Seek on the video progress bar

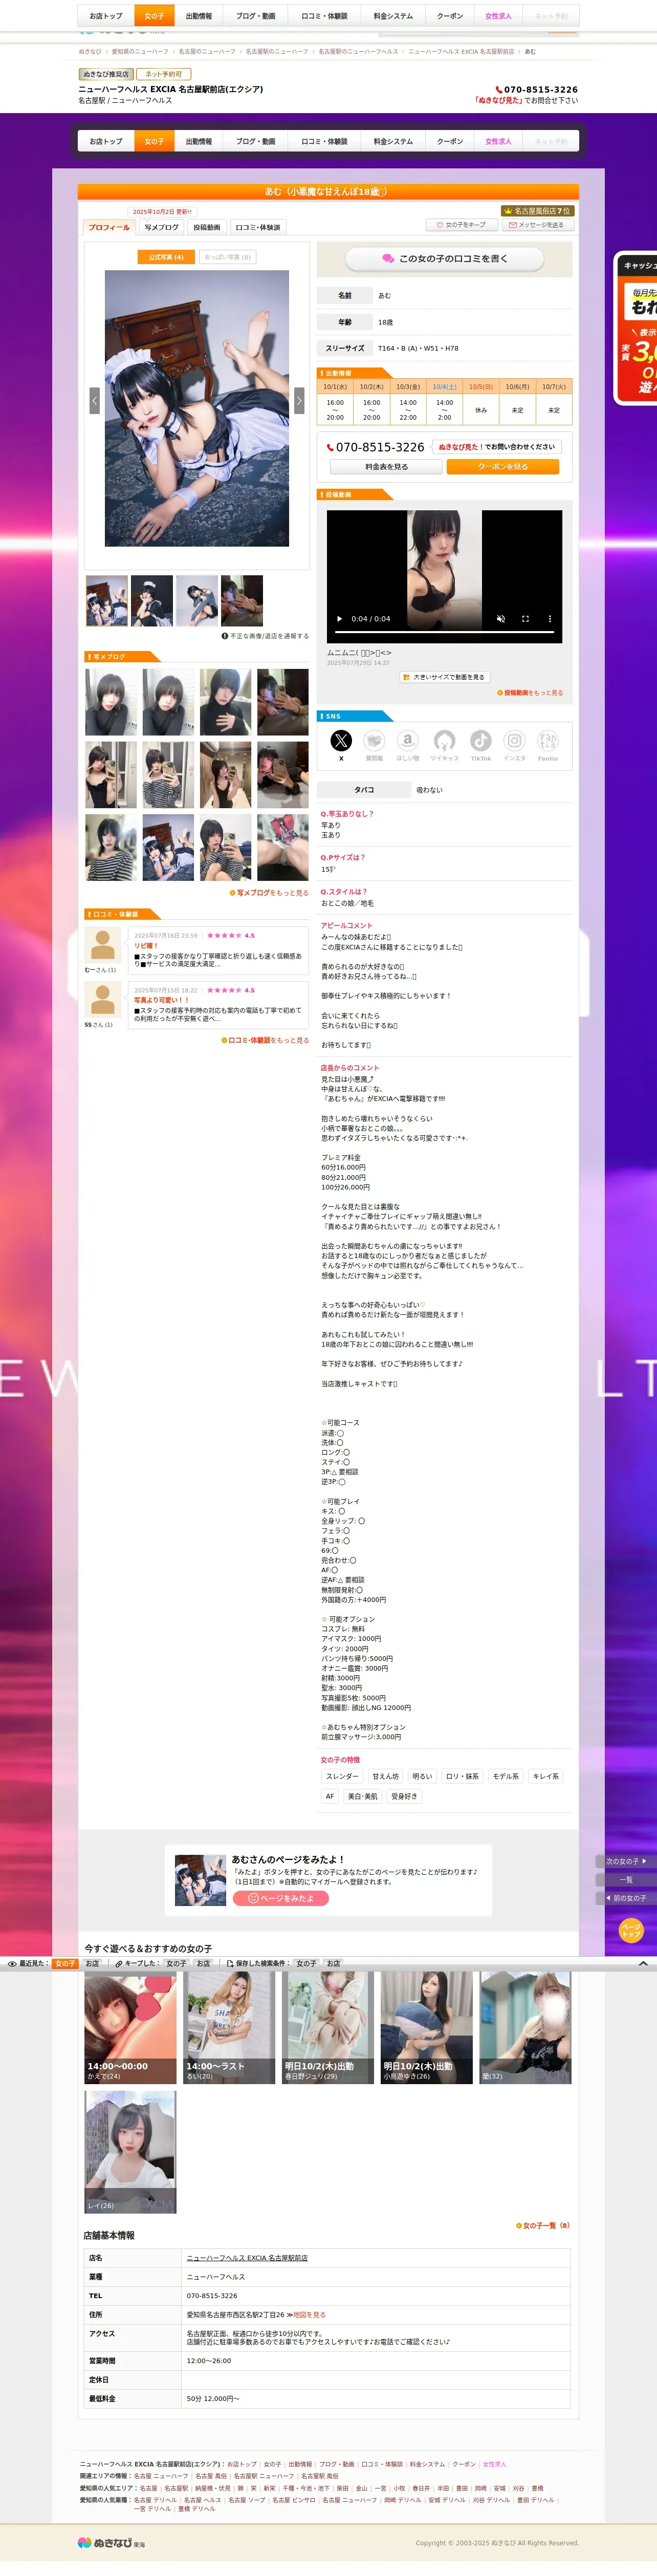(x=444, y=633)
